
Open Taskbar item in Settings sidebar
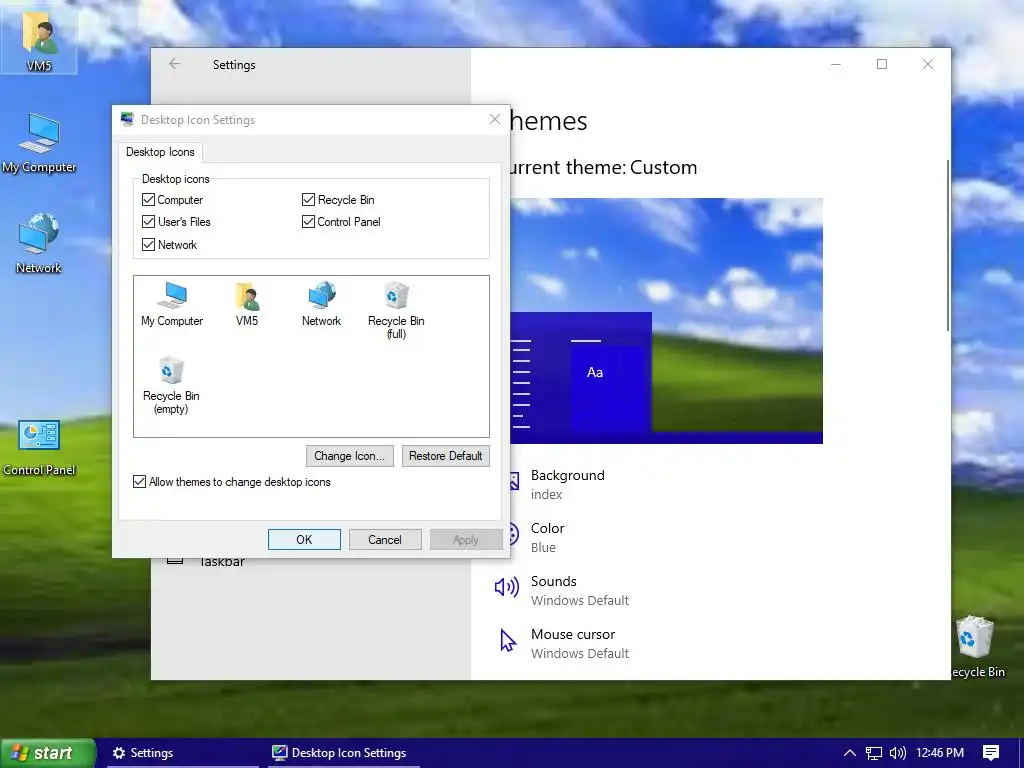pyautogui.click(x=222, y=561)
